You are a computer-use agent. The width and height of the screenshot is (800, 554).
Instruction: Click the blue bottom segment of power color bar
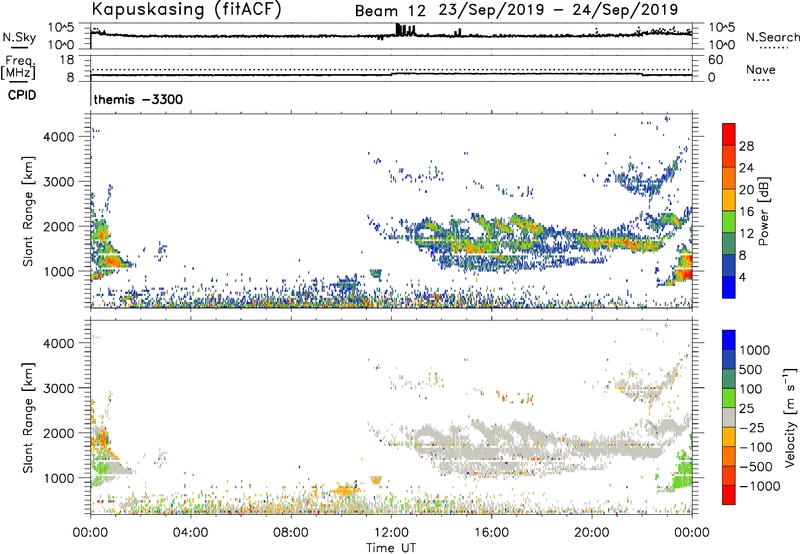pyautogui.click(x=729, y=287)
